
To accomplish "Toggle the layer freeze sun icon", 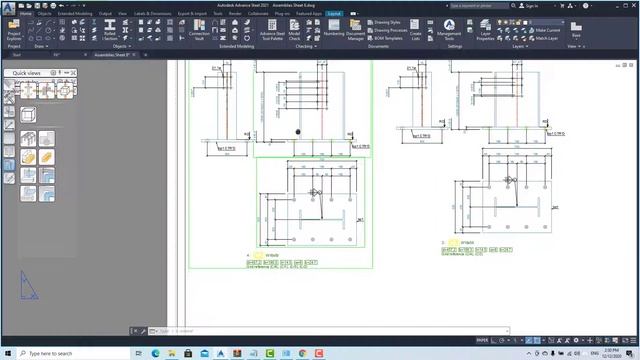I will coord(506,22).
